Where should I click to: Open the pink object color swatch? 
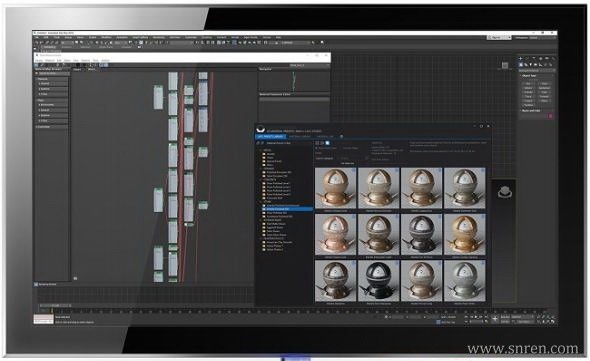pos(550,116)
